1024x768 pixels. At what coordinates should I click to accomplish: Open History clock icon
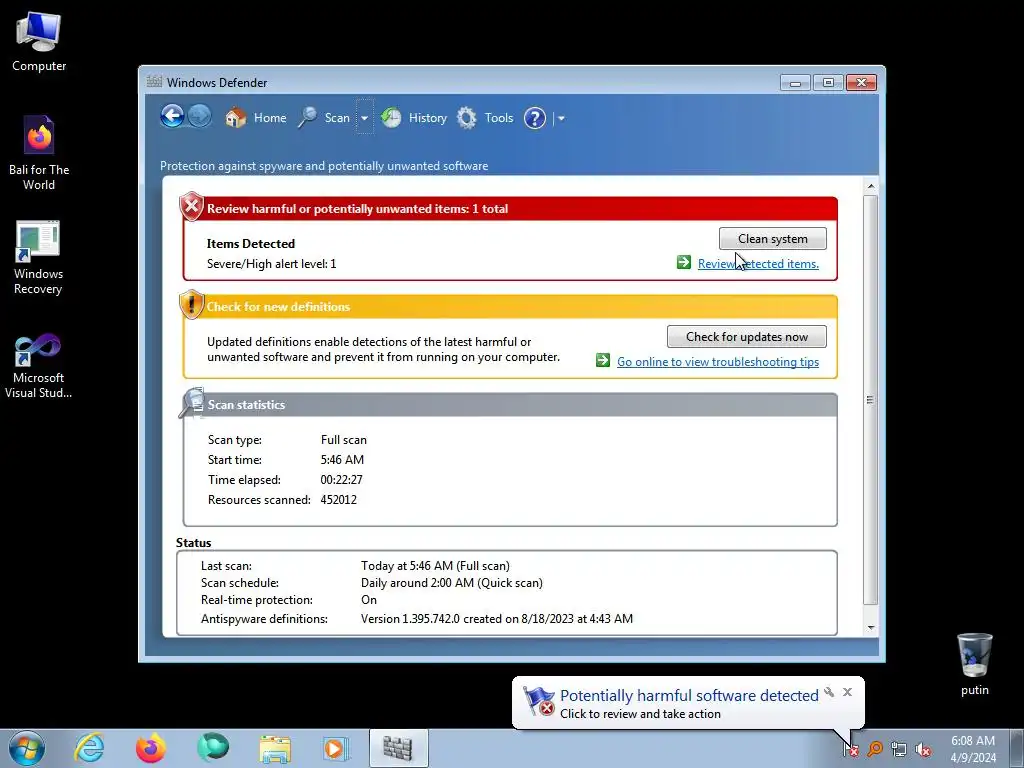pos(391,118)
